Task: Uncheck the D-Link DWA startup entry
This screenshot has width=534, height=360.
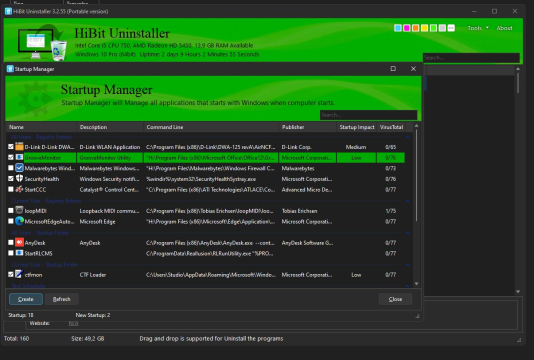Action: click(x=11, y=147)
